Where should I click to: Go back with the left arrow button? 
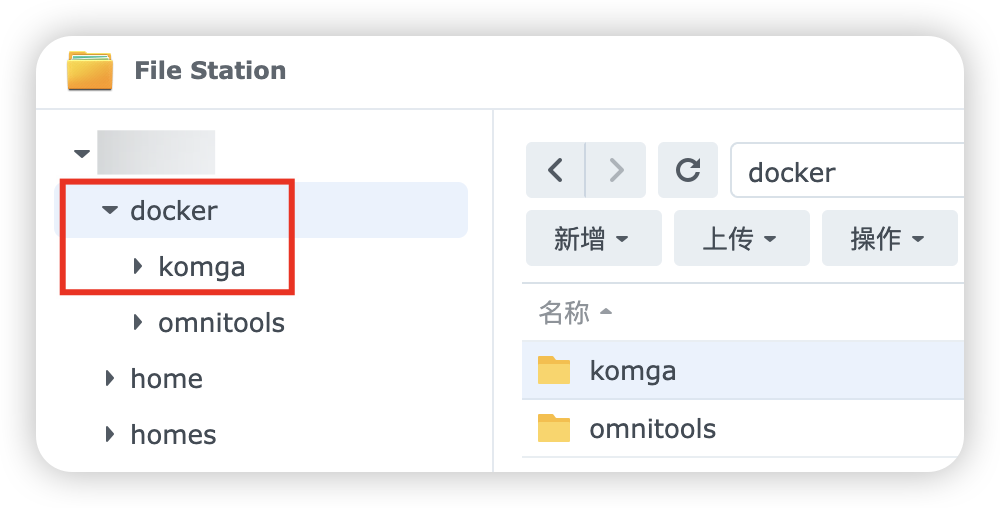[555, 171]
